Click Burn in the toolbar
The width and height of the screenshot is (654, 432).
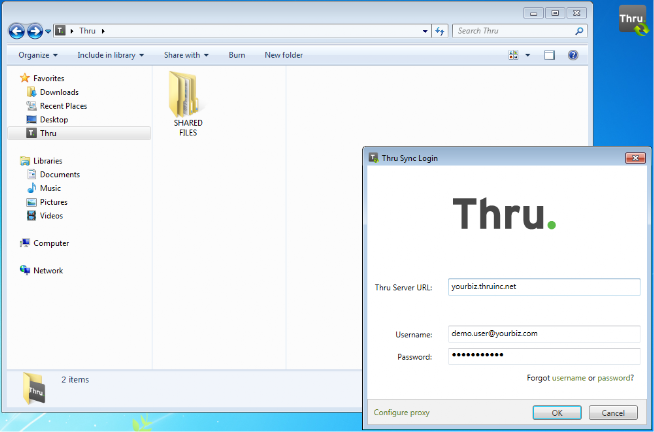tap(236, 55)
